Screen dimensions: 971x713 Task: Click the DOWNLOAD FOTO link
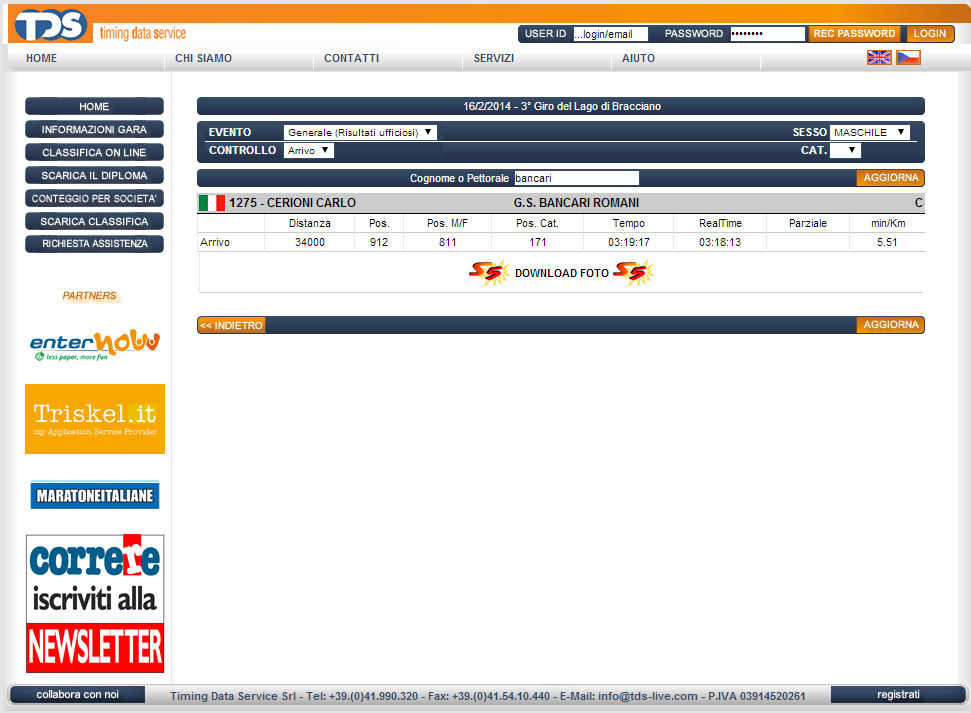(x=561, y=273)
